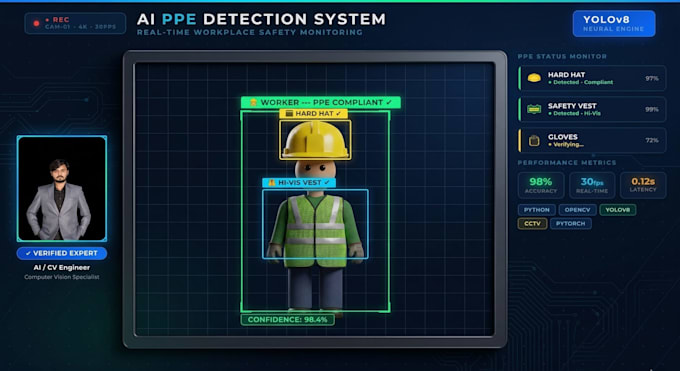
Task: Click the 72% gloves confidence value
Action: [651, 140]
